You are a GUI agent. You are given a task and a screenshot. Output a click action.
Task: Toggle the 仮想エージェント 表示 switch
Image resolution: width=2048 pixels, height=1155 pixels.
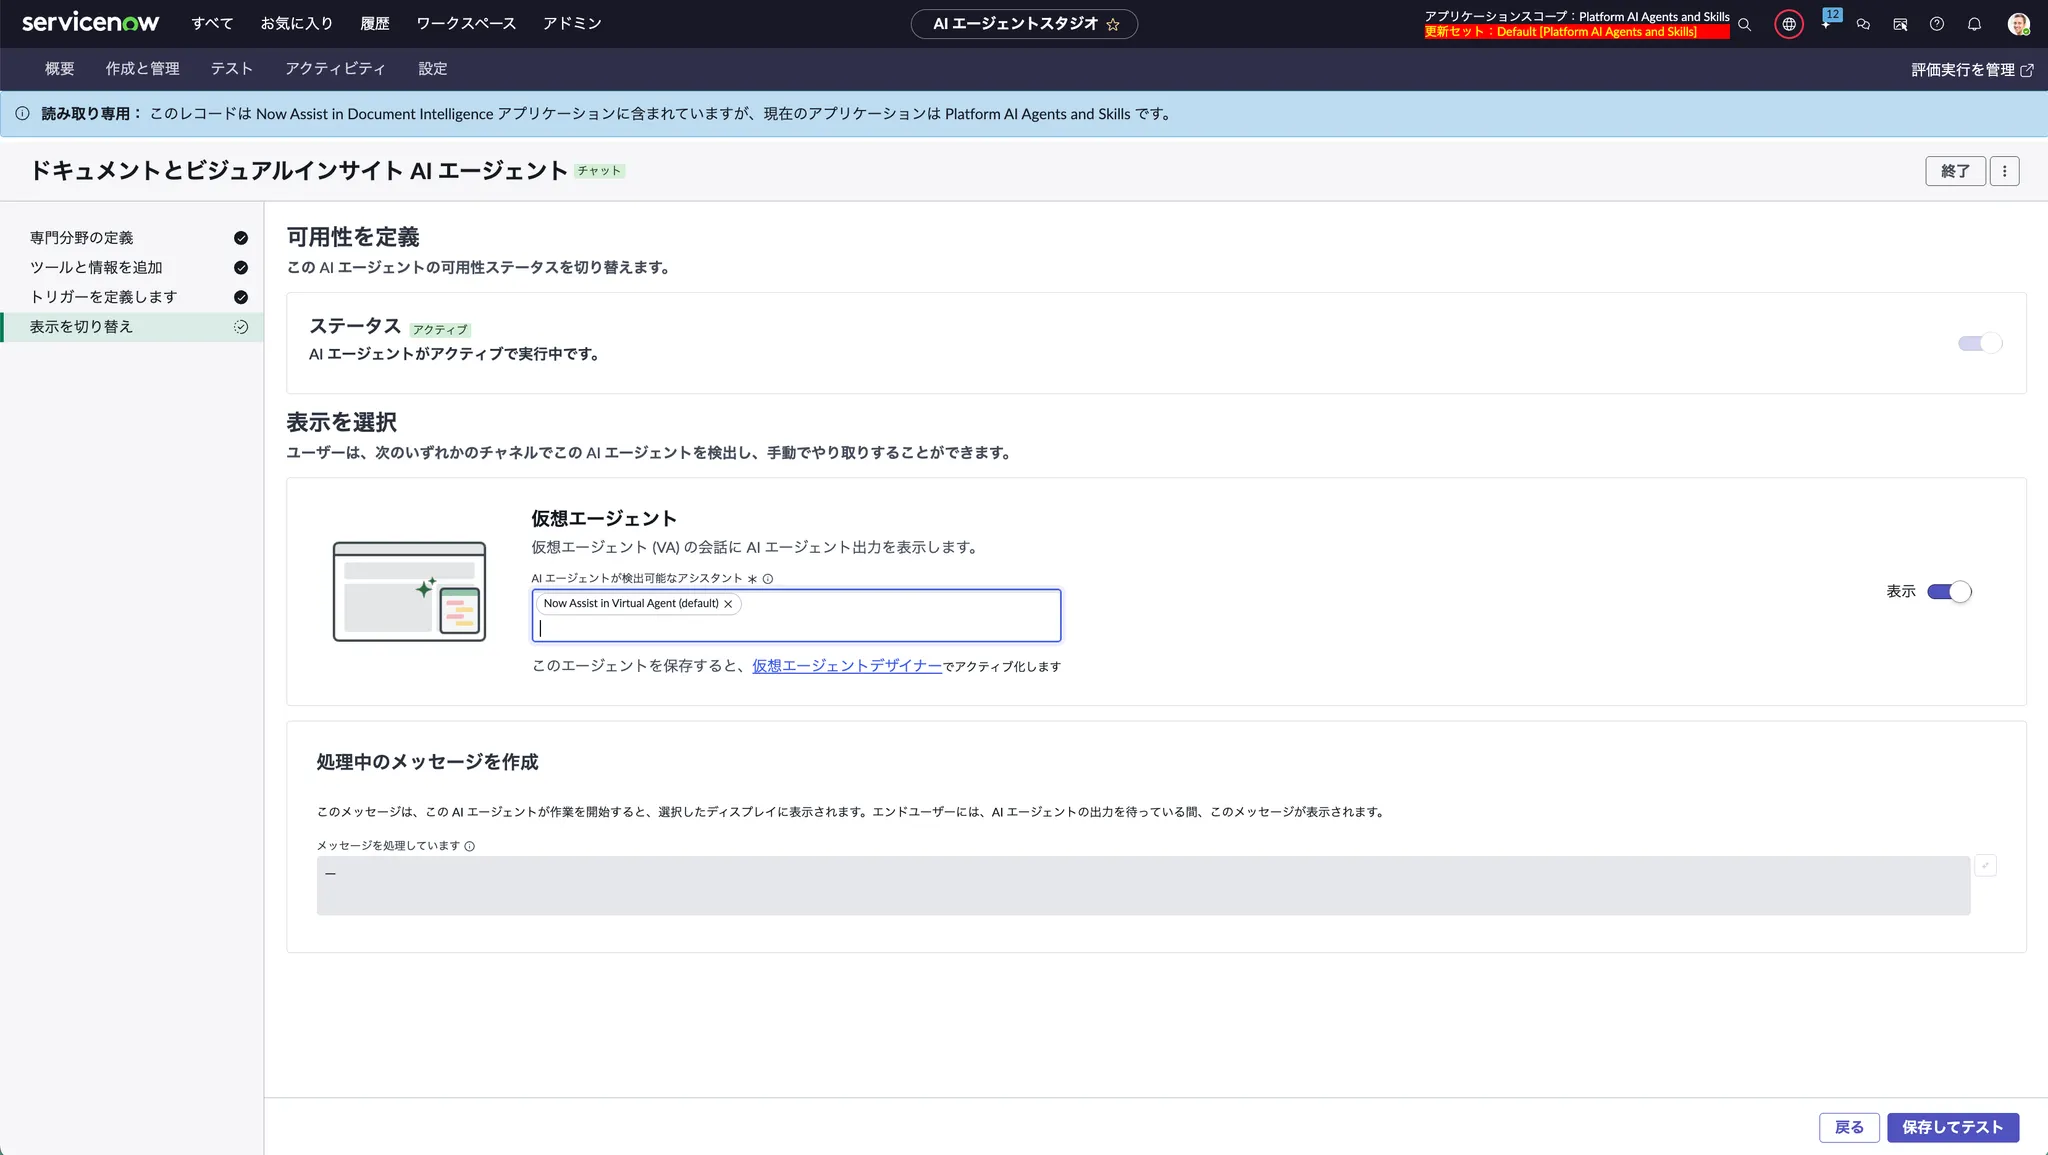coord(1949,591)
